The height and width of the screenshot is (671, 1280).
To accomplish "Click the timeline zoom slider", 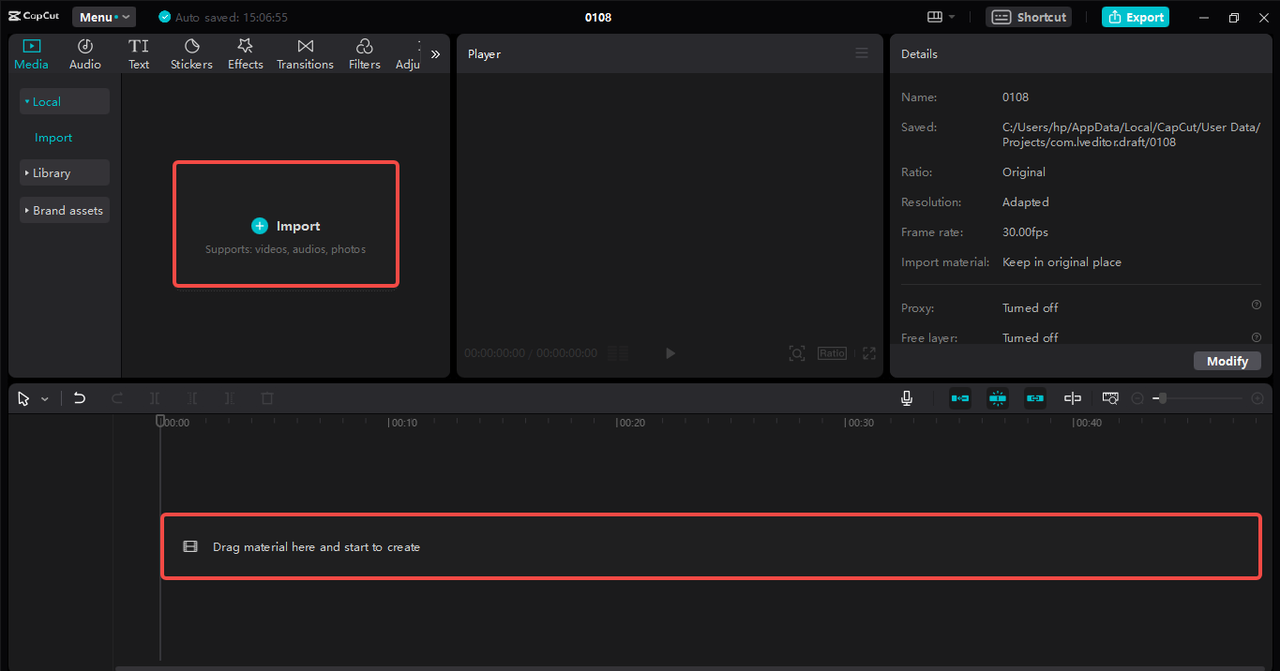I will (x=1197, y=398).
